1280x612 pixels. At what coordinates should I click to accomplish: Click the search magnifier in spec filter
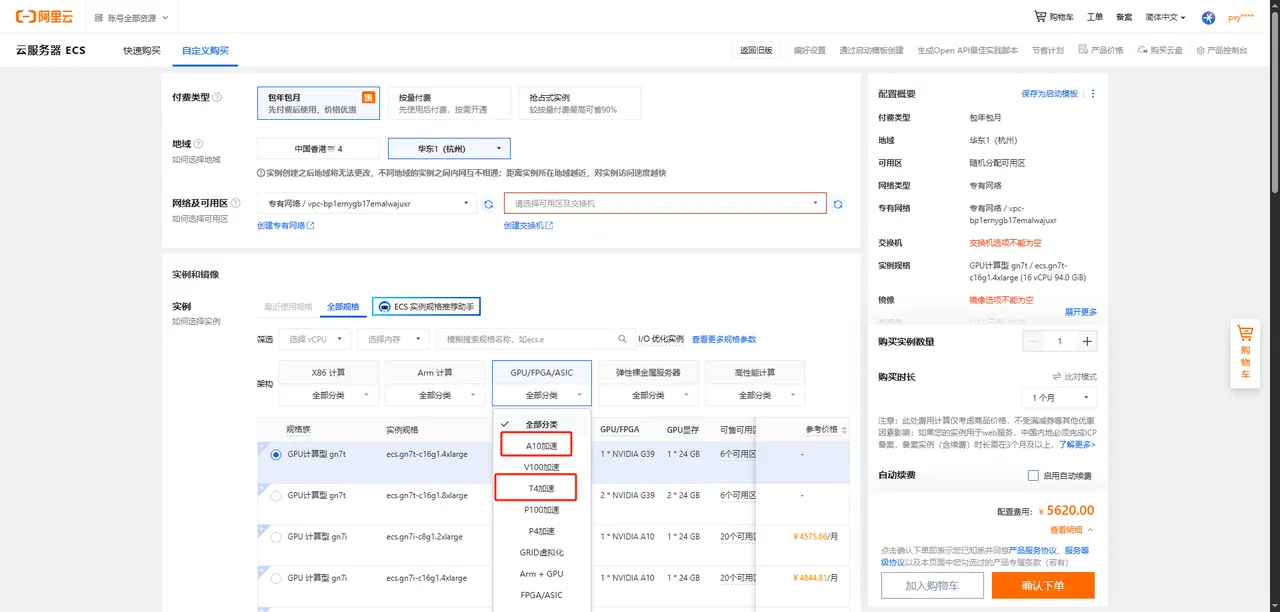tap(623, 339)
